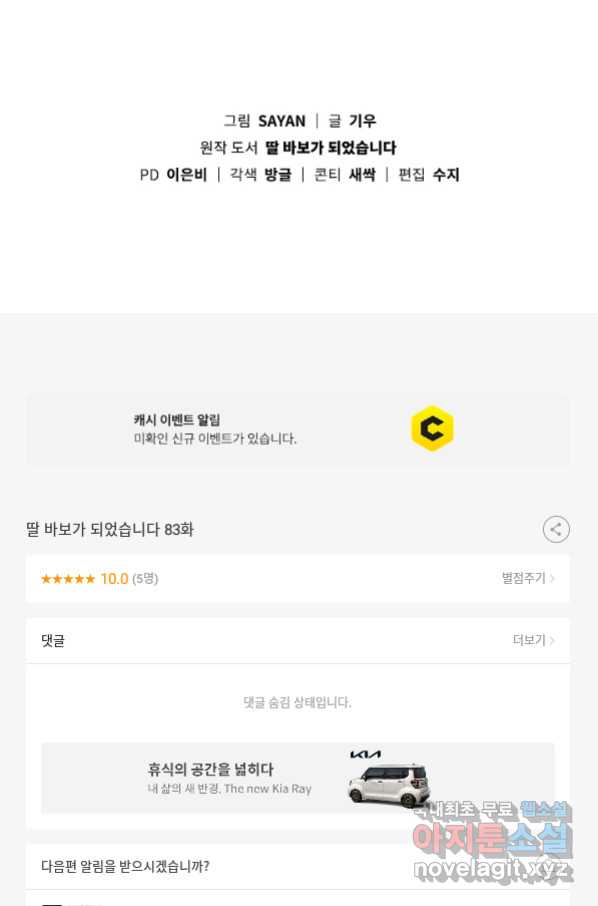Expand comments with 더보기
The width and height of the screenshot is (598, 906).
[529, 640]
